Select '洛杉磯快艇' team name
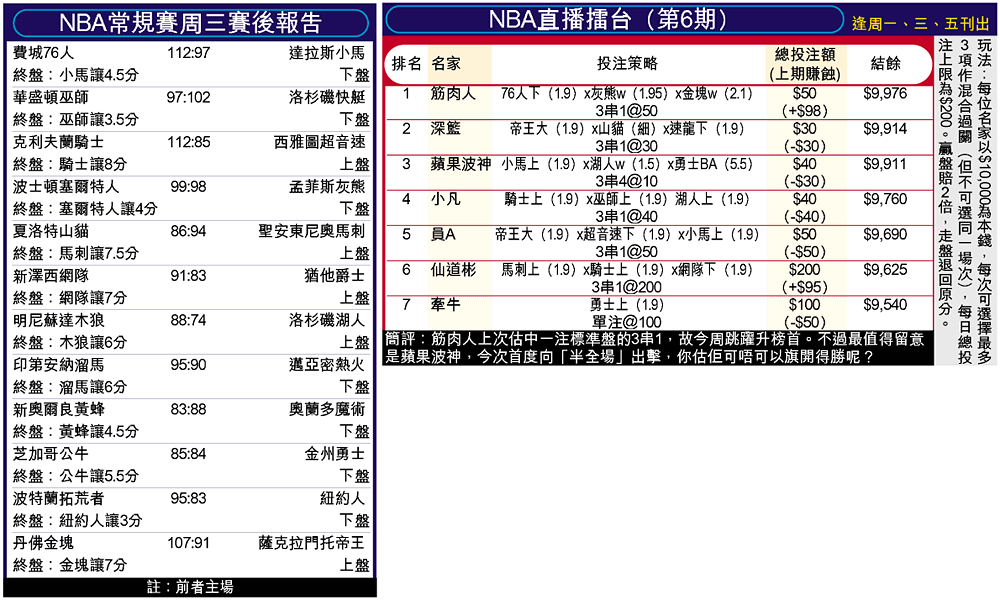The image size is (1000, 600). tap(327, 97)
